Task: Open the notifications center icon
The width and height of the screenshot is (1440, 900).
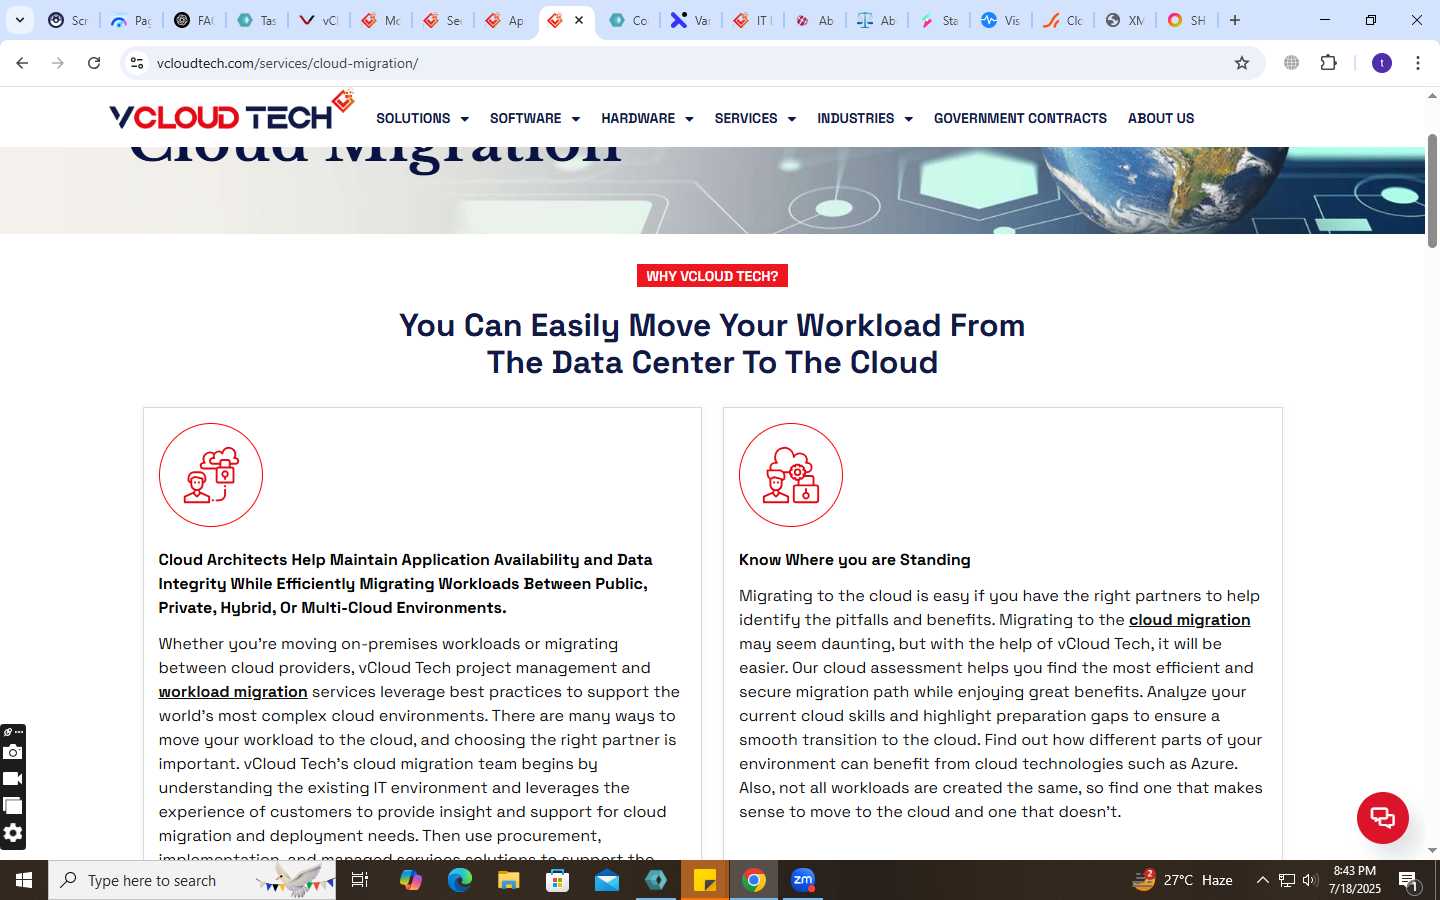Action: pos(1409,880)
